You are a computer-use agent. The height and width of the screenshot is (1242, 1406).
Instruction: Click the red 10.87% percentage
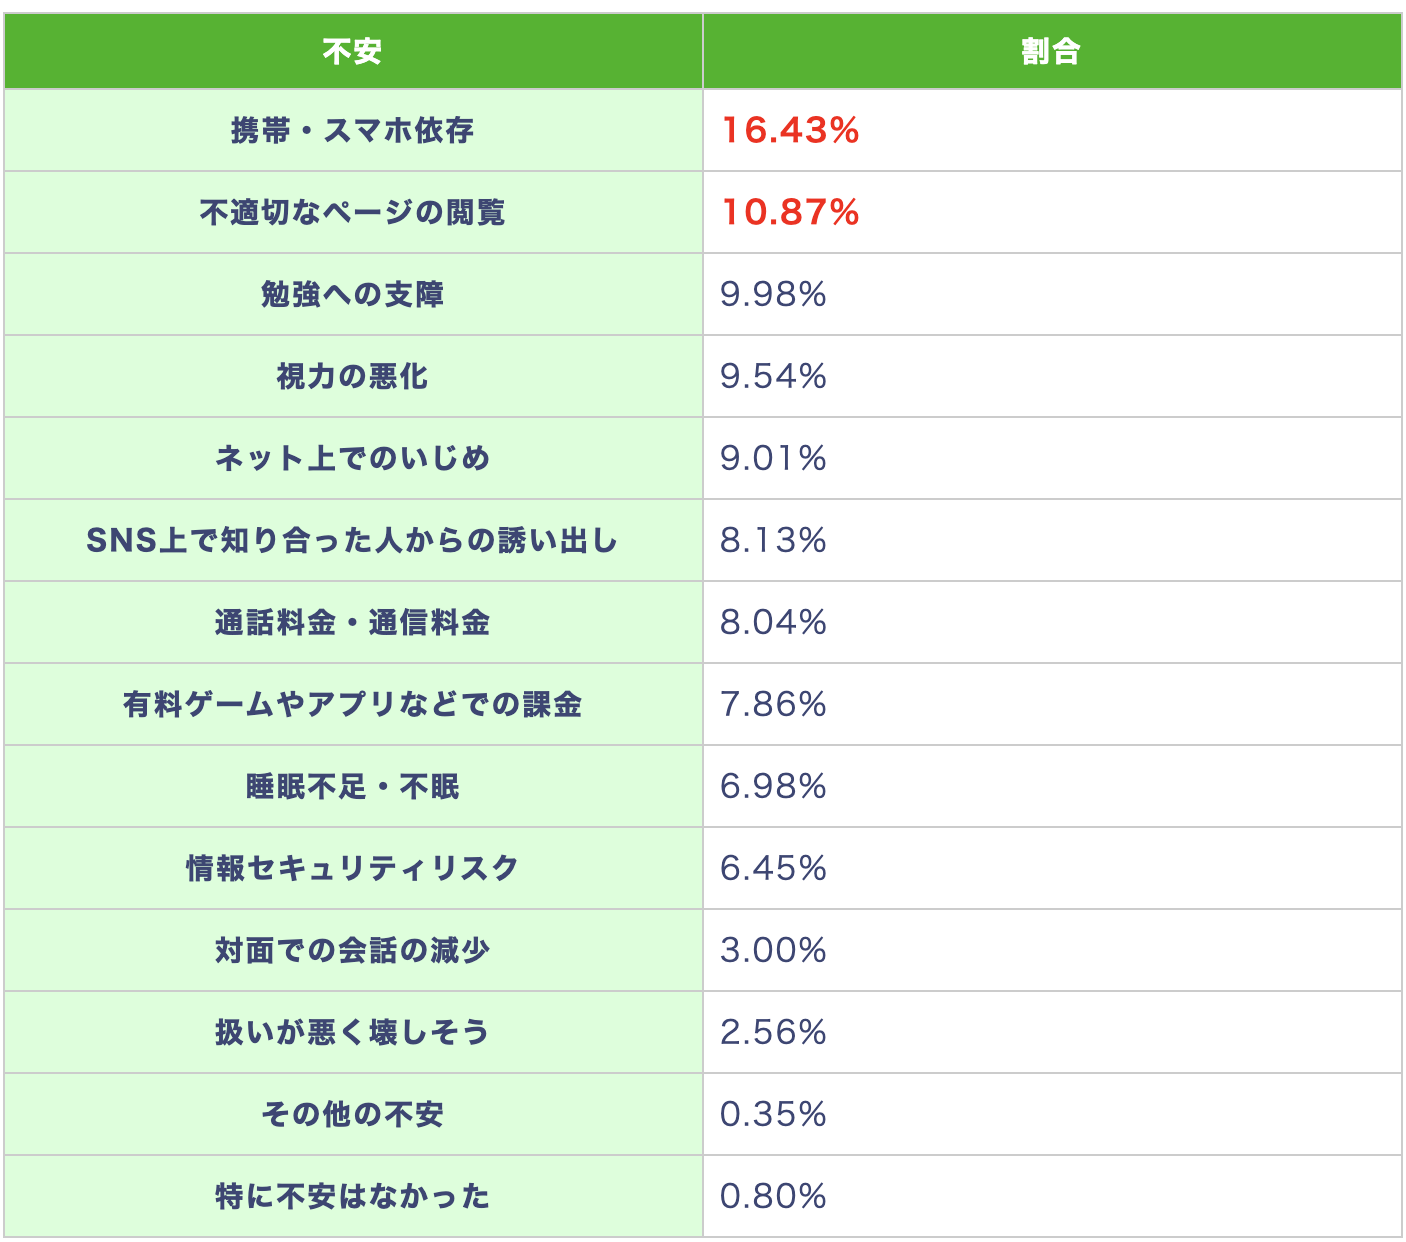[x=790, y=213]
